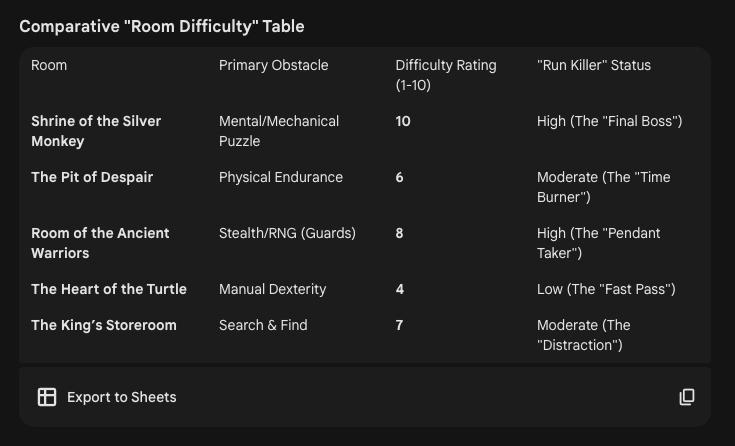Click the copy table icon

pyautogui.click(x=687, y=397)
